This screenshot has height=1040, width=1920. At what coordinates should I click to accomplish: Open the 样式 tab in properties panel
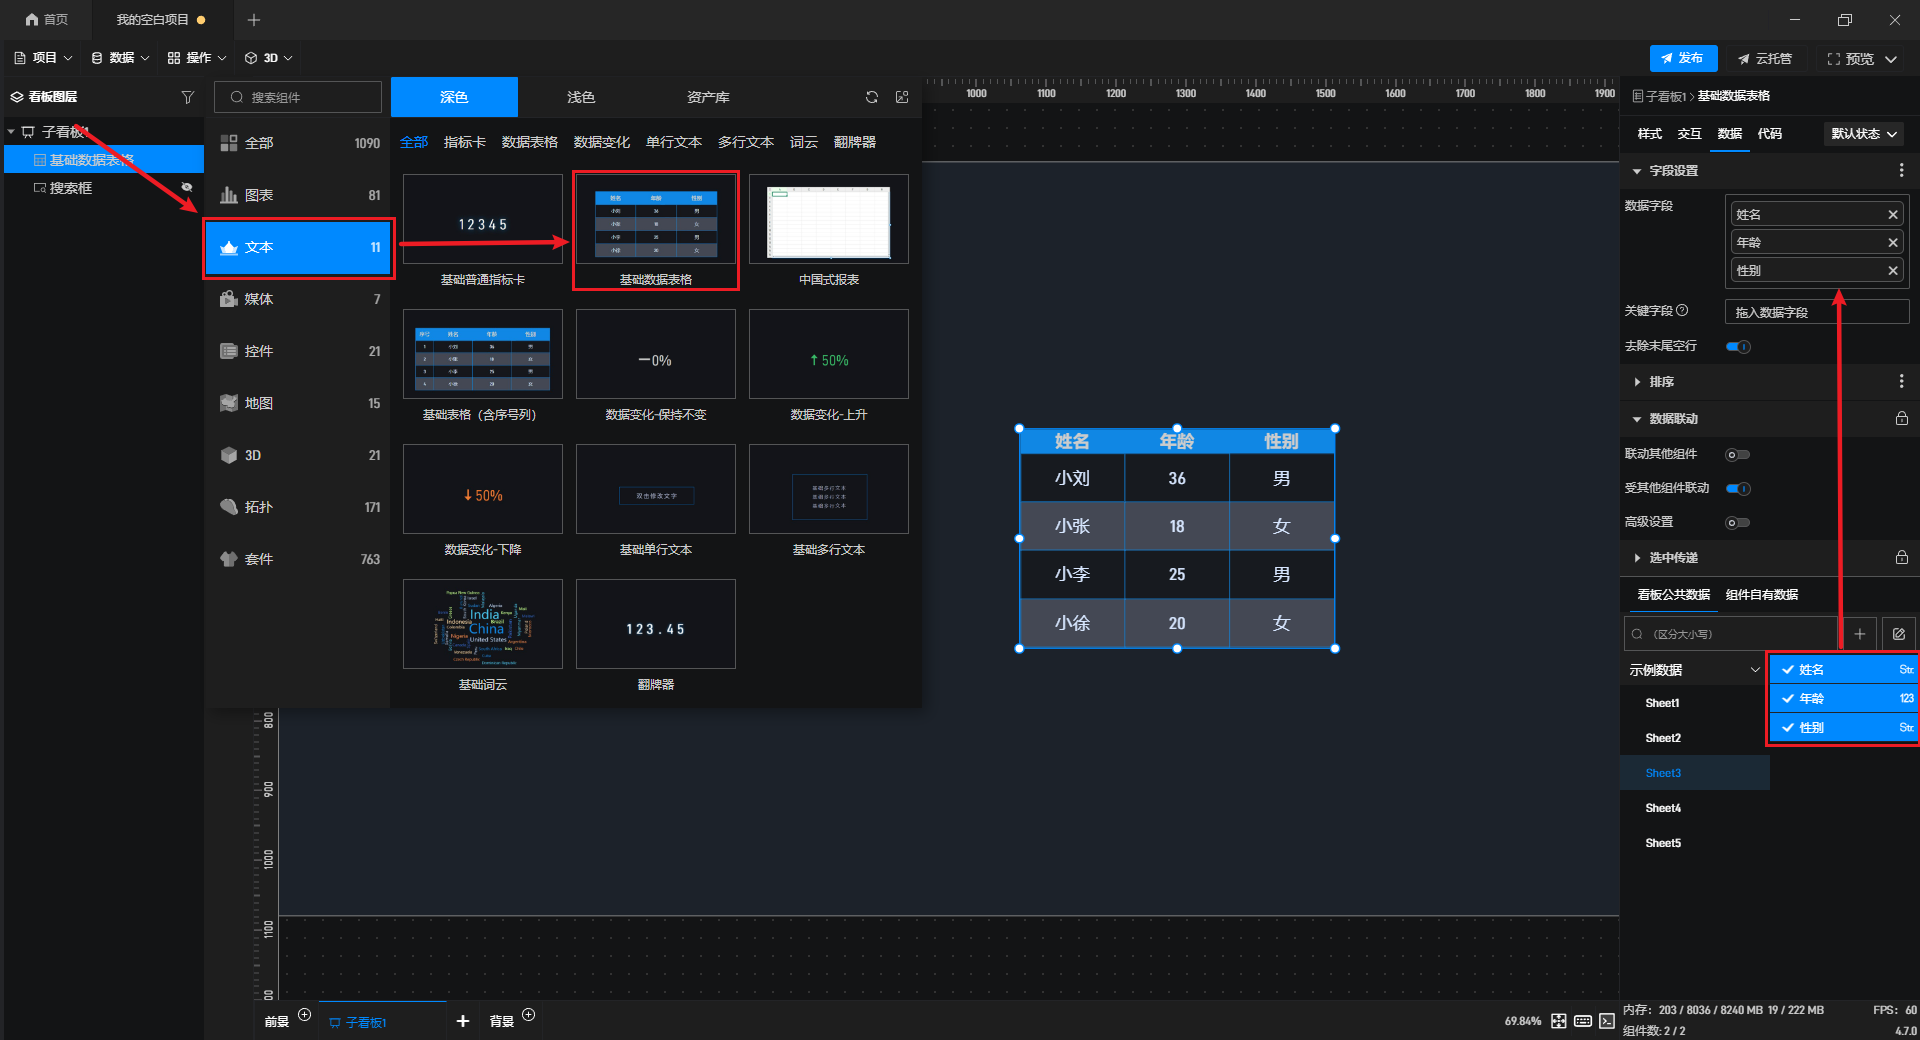pyautogui.click(x=1649, y=134)
